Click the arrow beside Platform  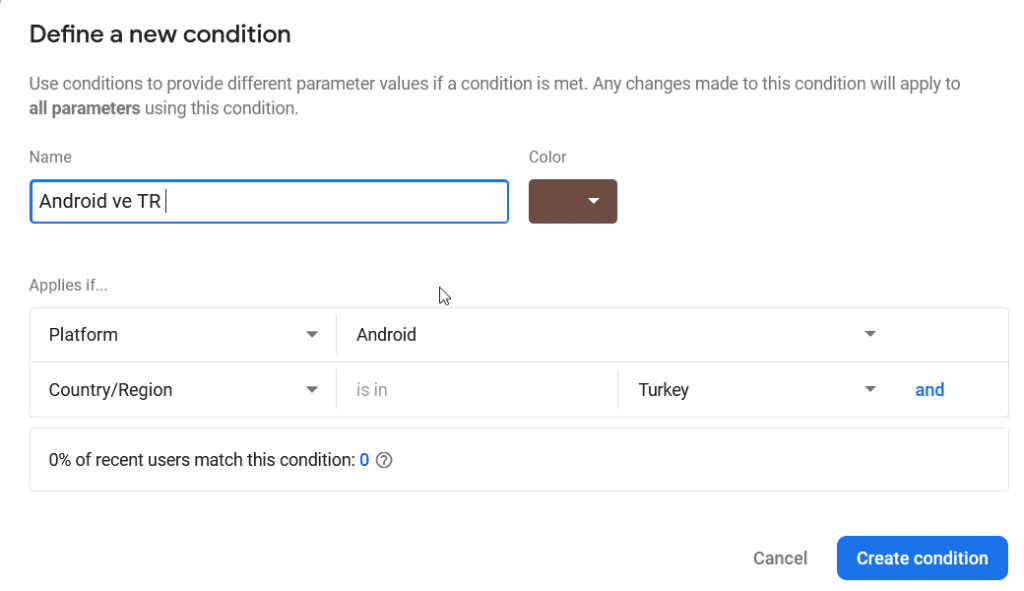point(312,334)
